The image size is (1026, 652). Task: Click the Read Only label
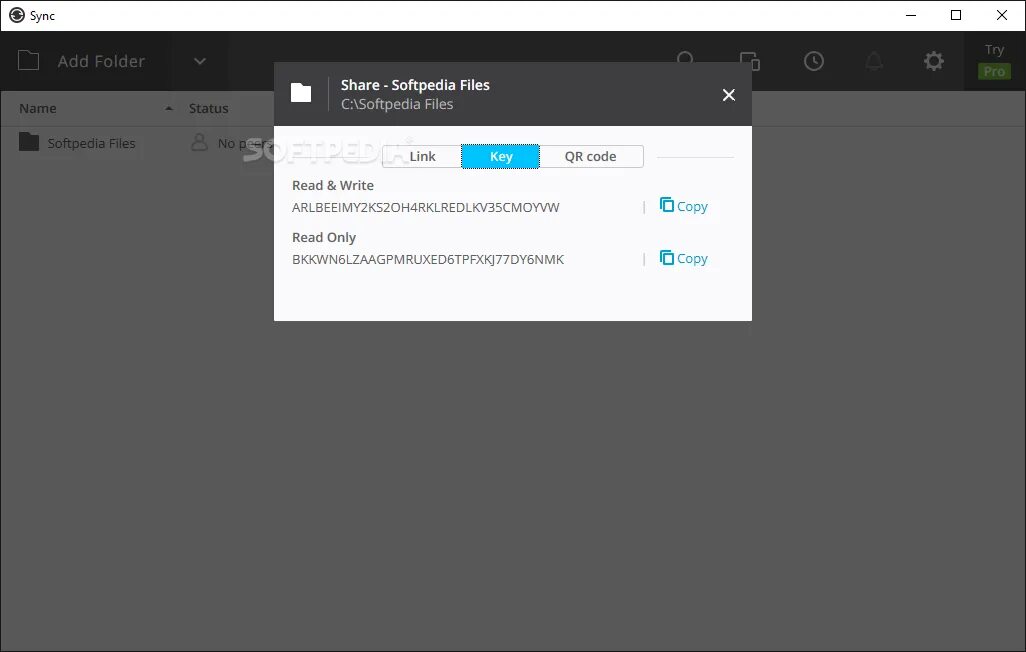pyautogui.click(x=324, y=237)
